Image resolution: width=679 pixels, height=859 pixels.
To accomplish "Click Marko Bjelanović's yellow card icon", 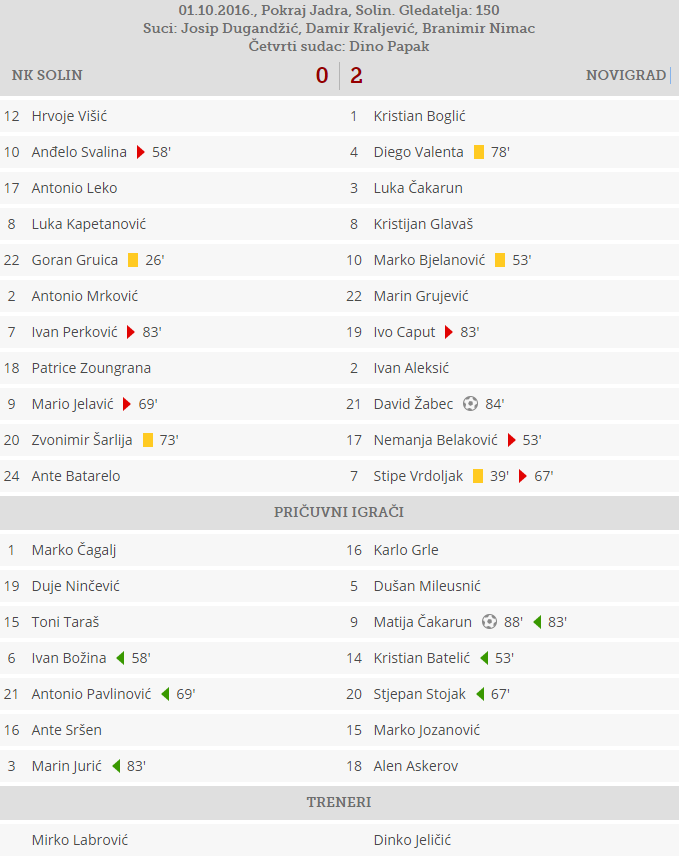I will pos(500,260).
